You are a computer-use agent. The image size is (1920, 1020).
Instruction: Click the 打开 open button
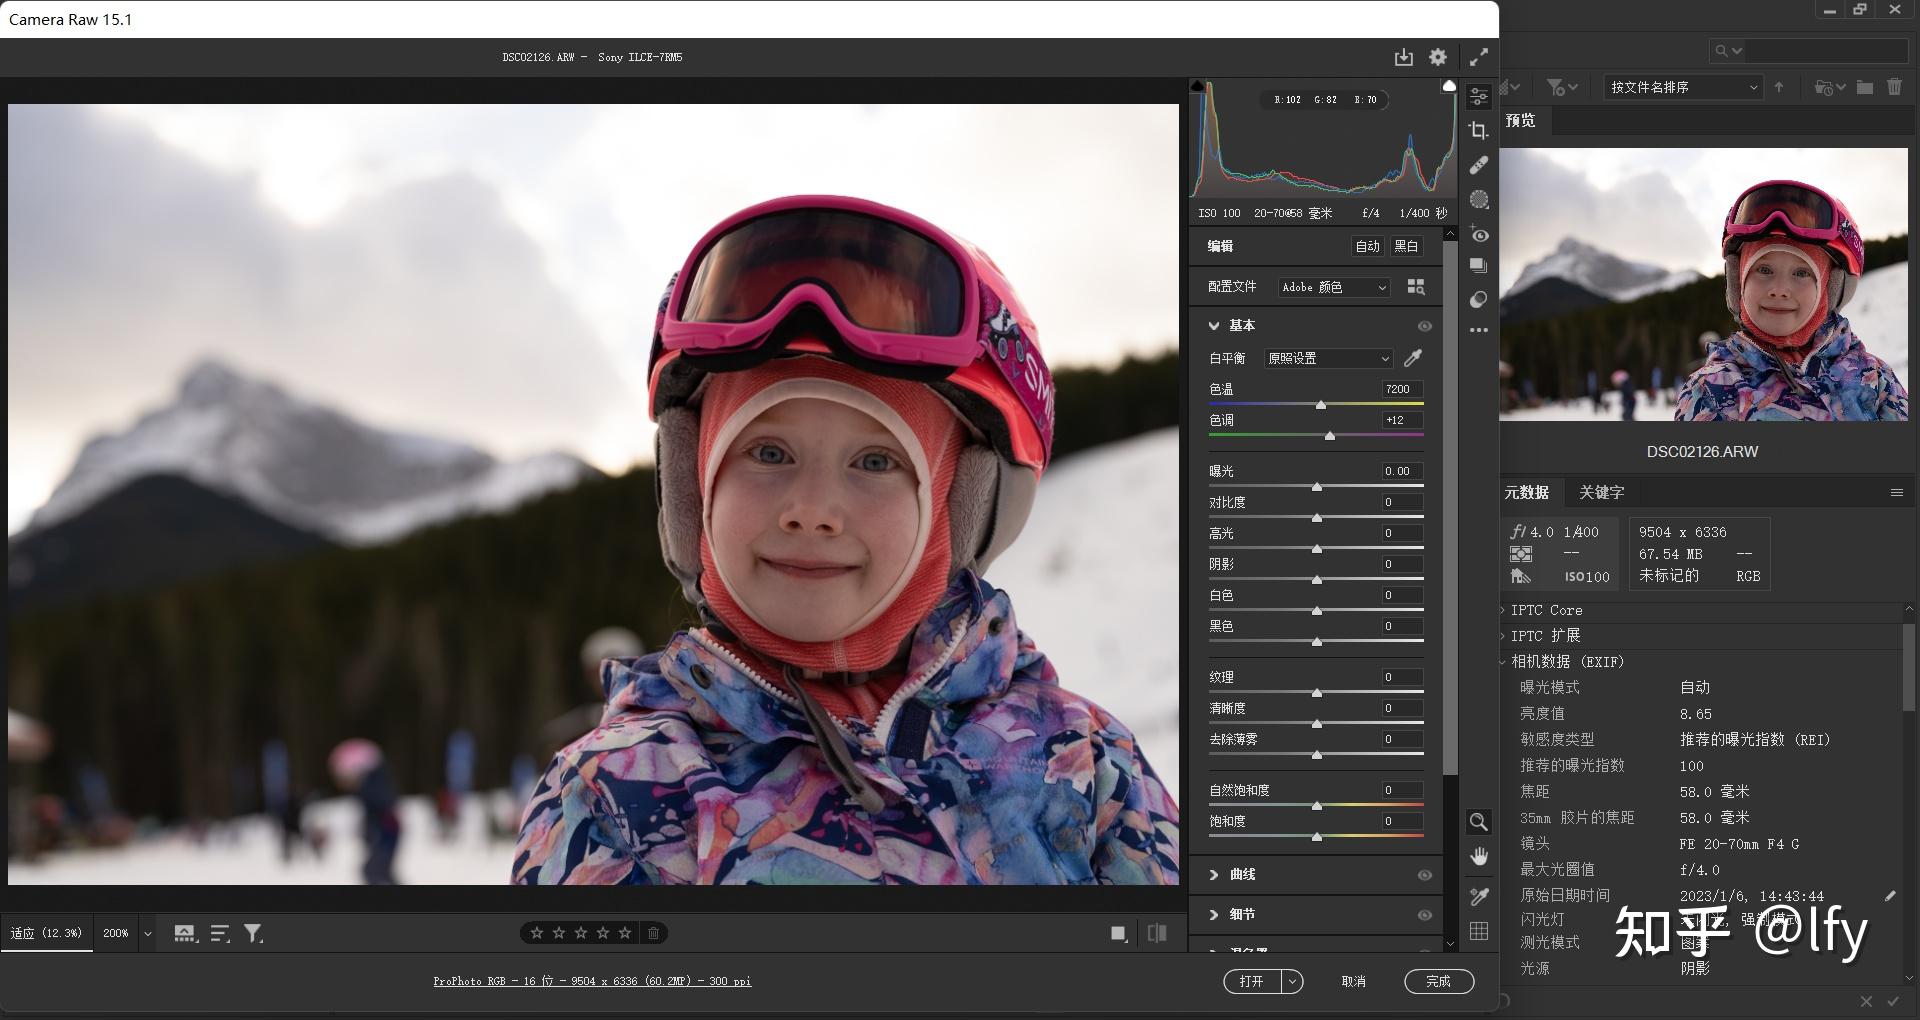point(1252,982)
